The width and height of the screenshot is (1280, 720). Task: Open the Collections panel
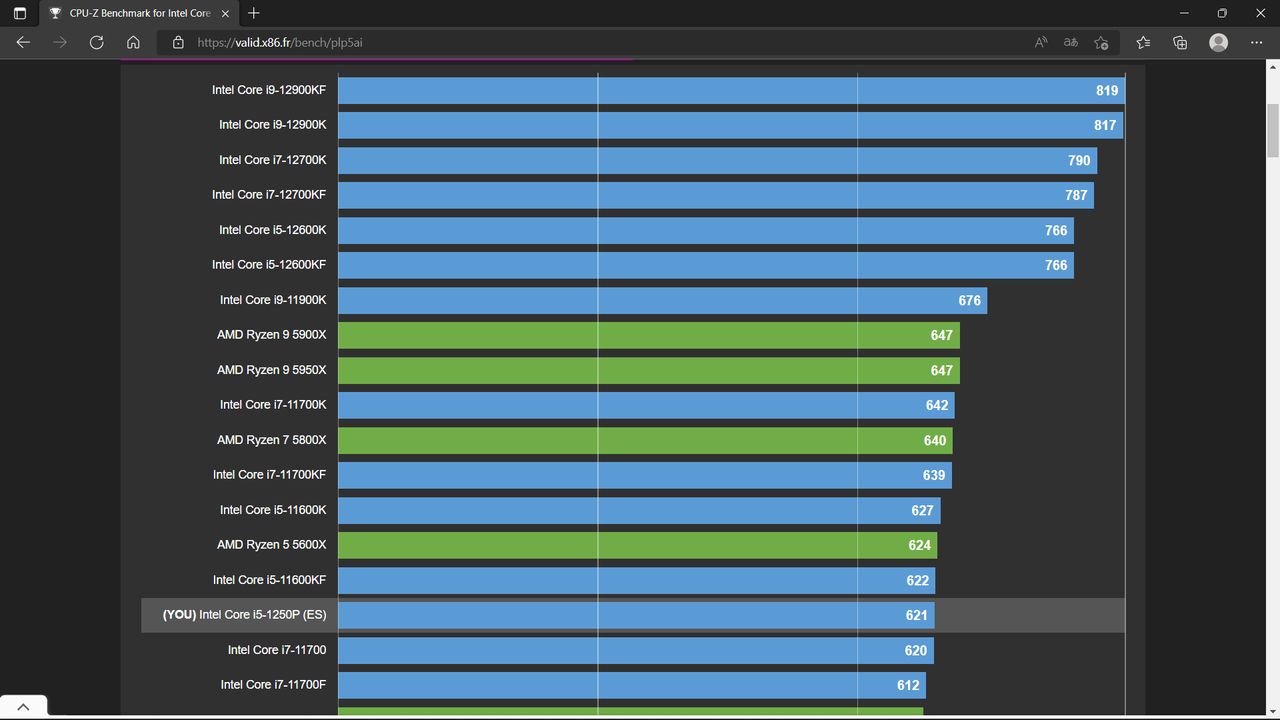1180,42
